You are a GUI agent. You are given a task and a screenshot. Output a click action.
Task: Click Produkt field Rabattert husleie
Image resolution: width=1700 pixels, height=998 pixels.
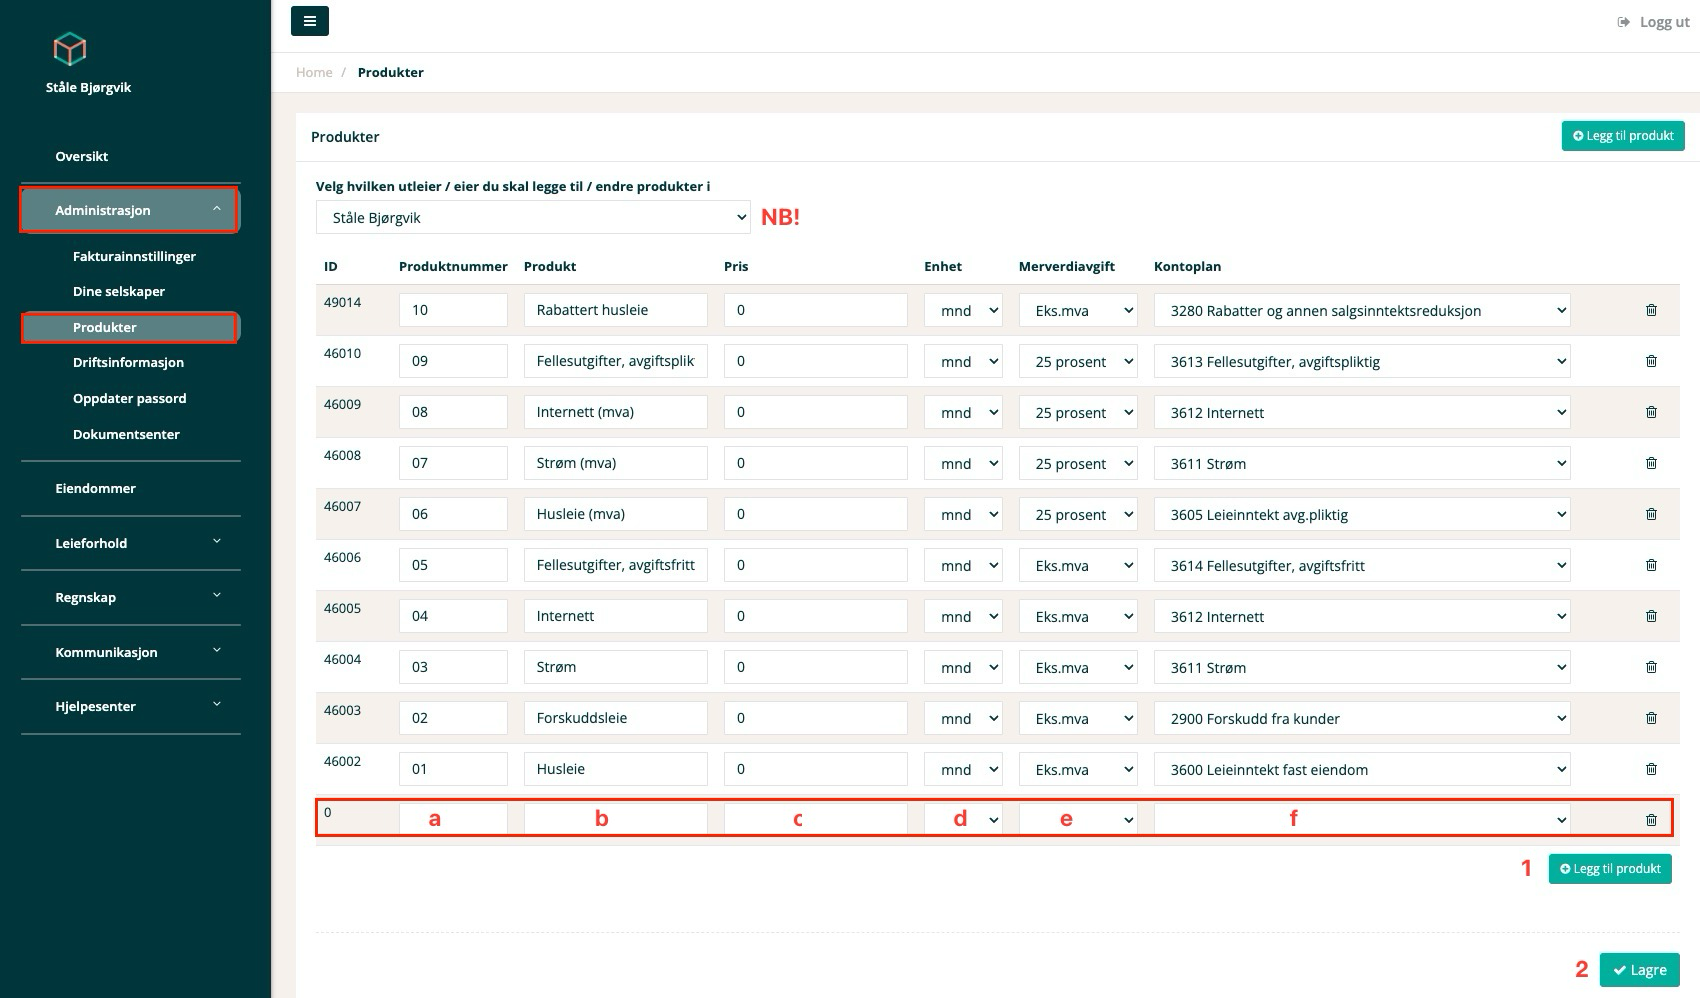click(x=615, y=310)
